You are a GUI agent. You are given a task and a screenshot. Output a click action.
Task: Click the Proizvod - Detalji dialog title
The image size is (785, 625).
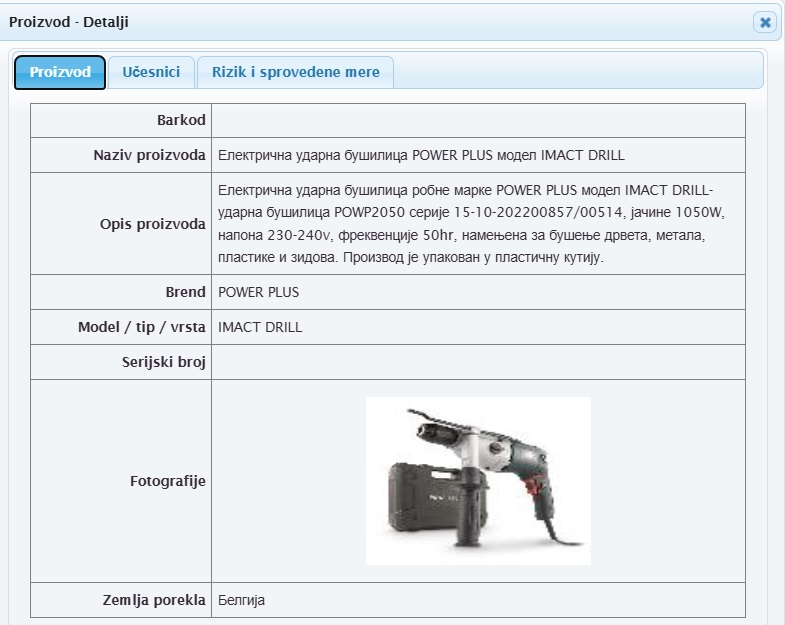pos(69,22)
